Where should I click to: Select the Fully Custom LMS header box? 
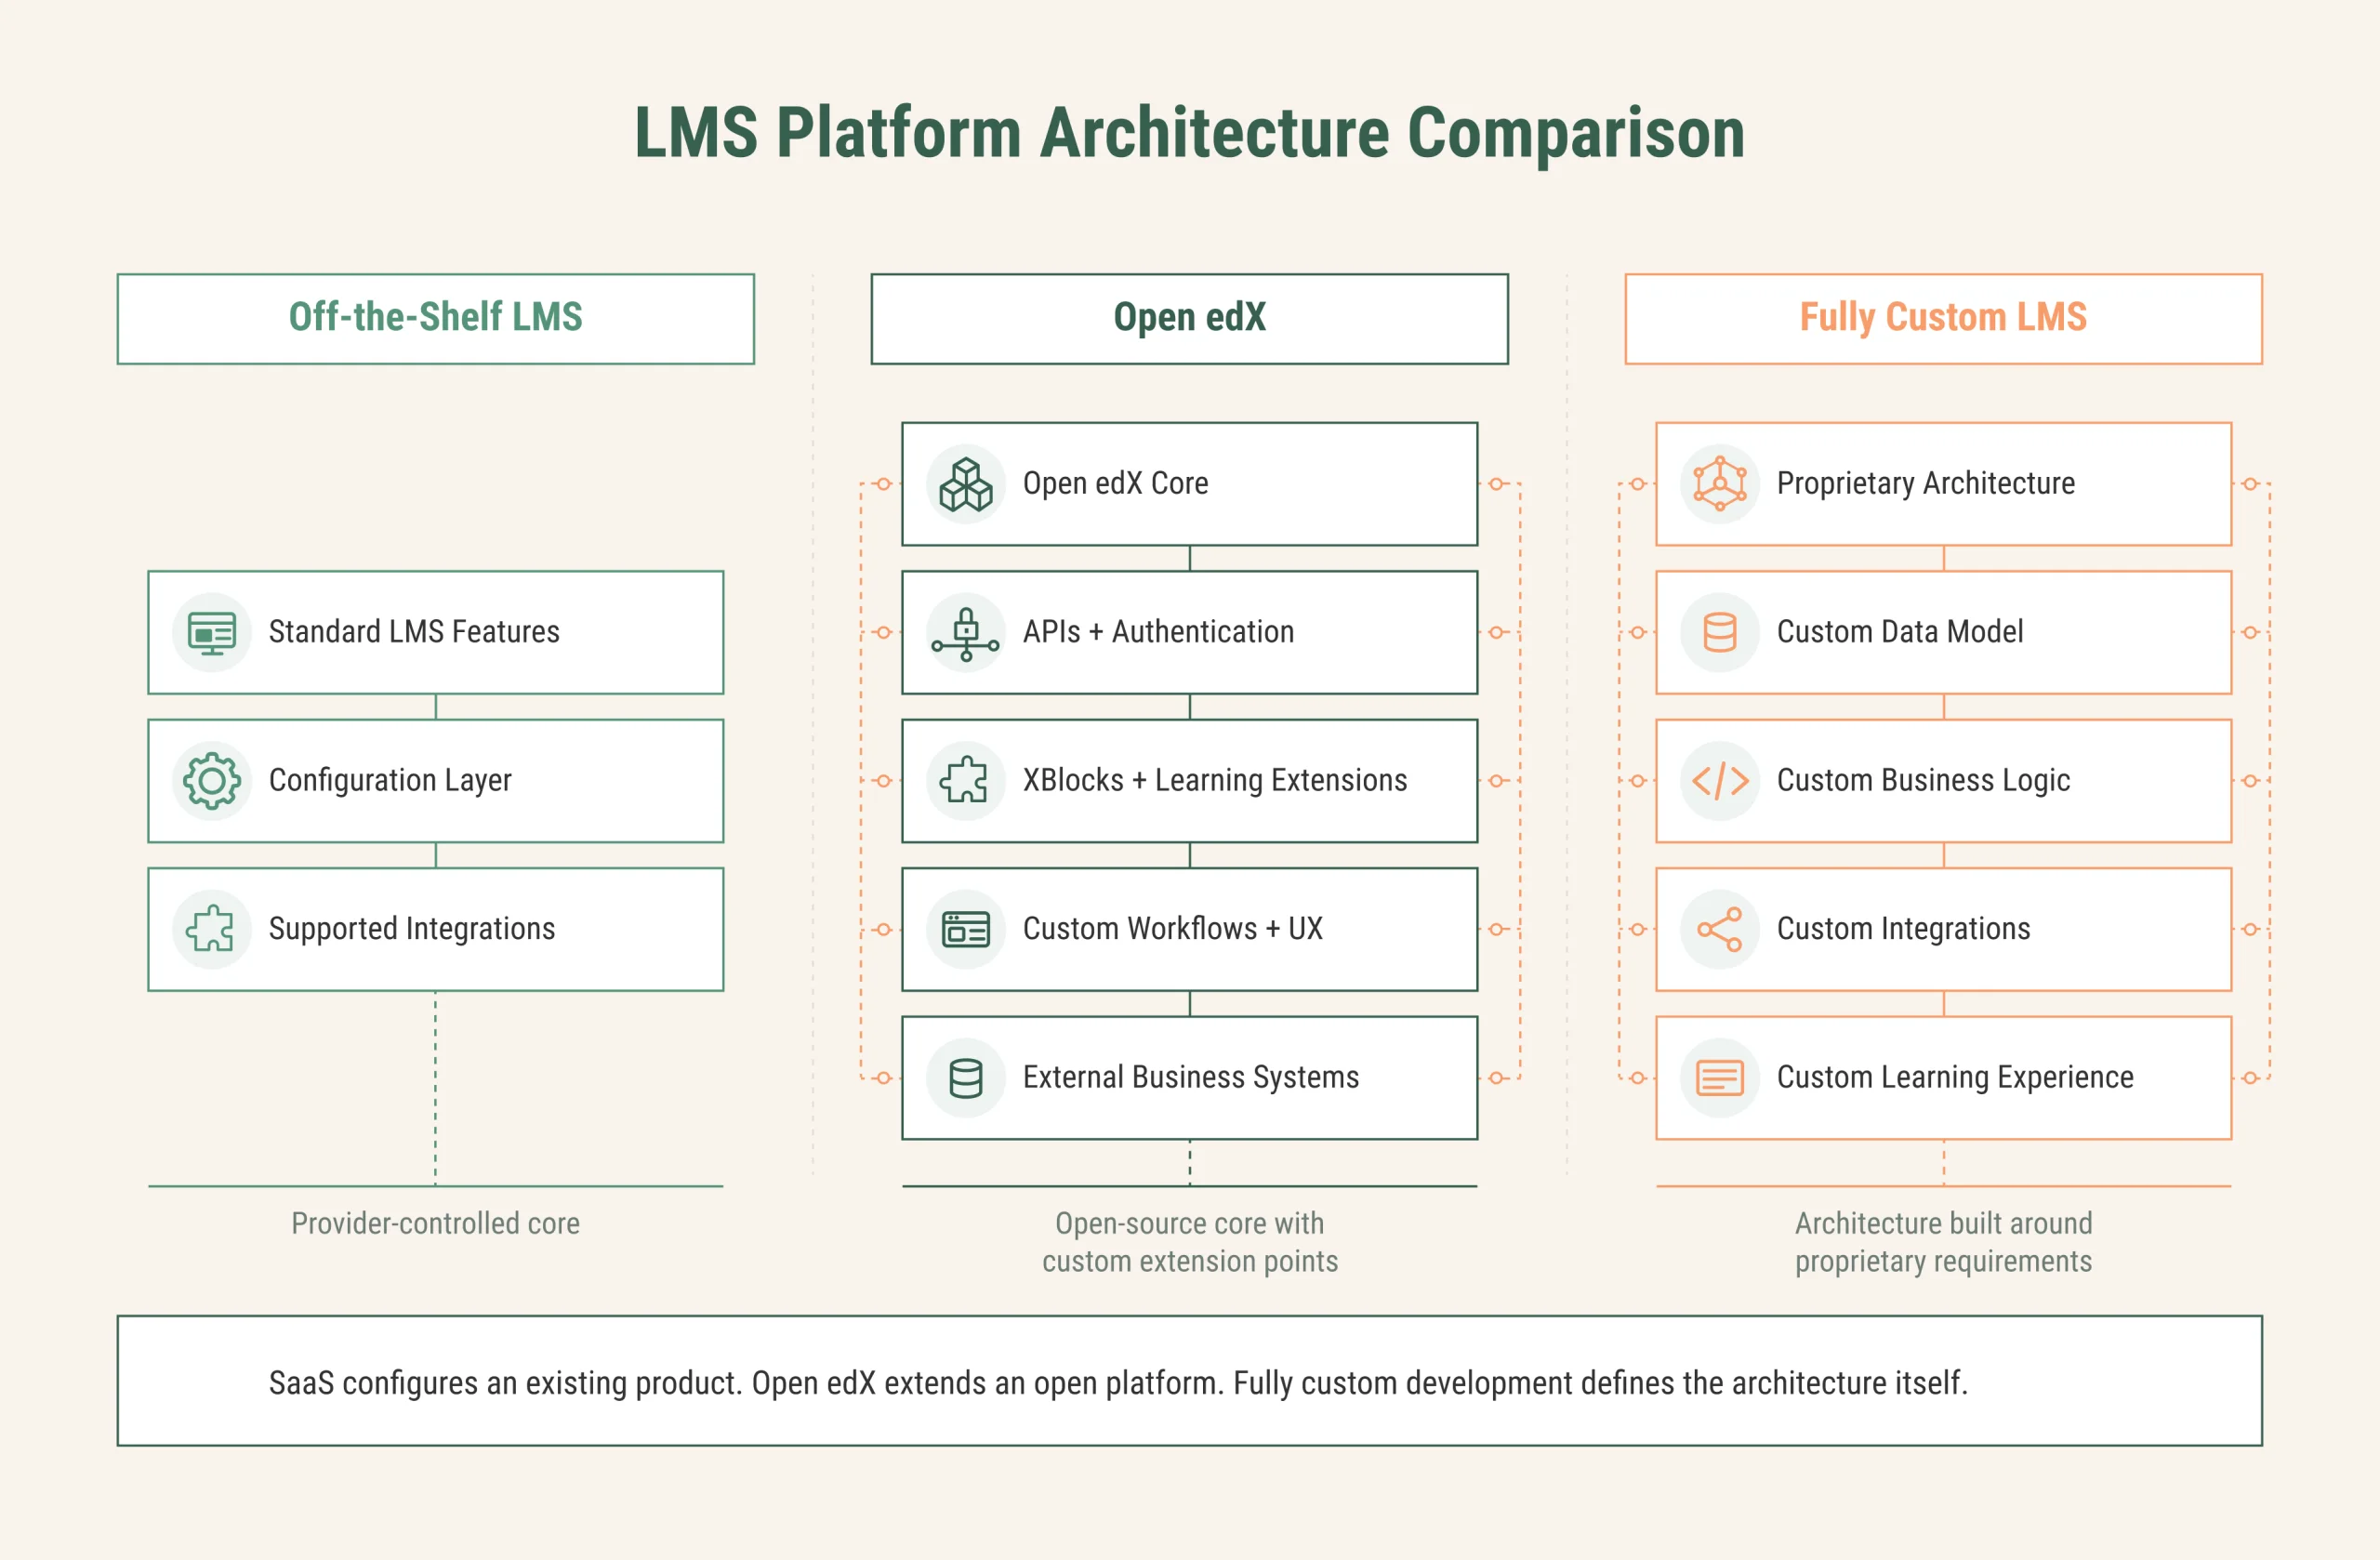coord(1944,319)
